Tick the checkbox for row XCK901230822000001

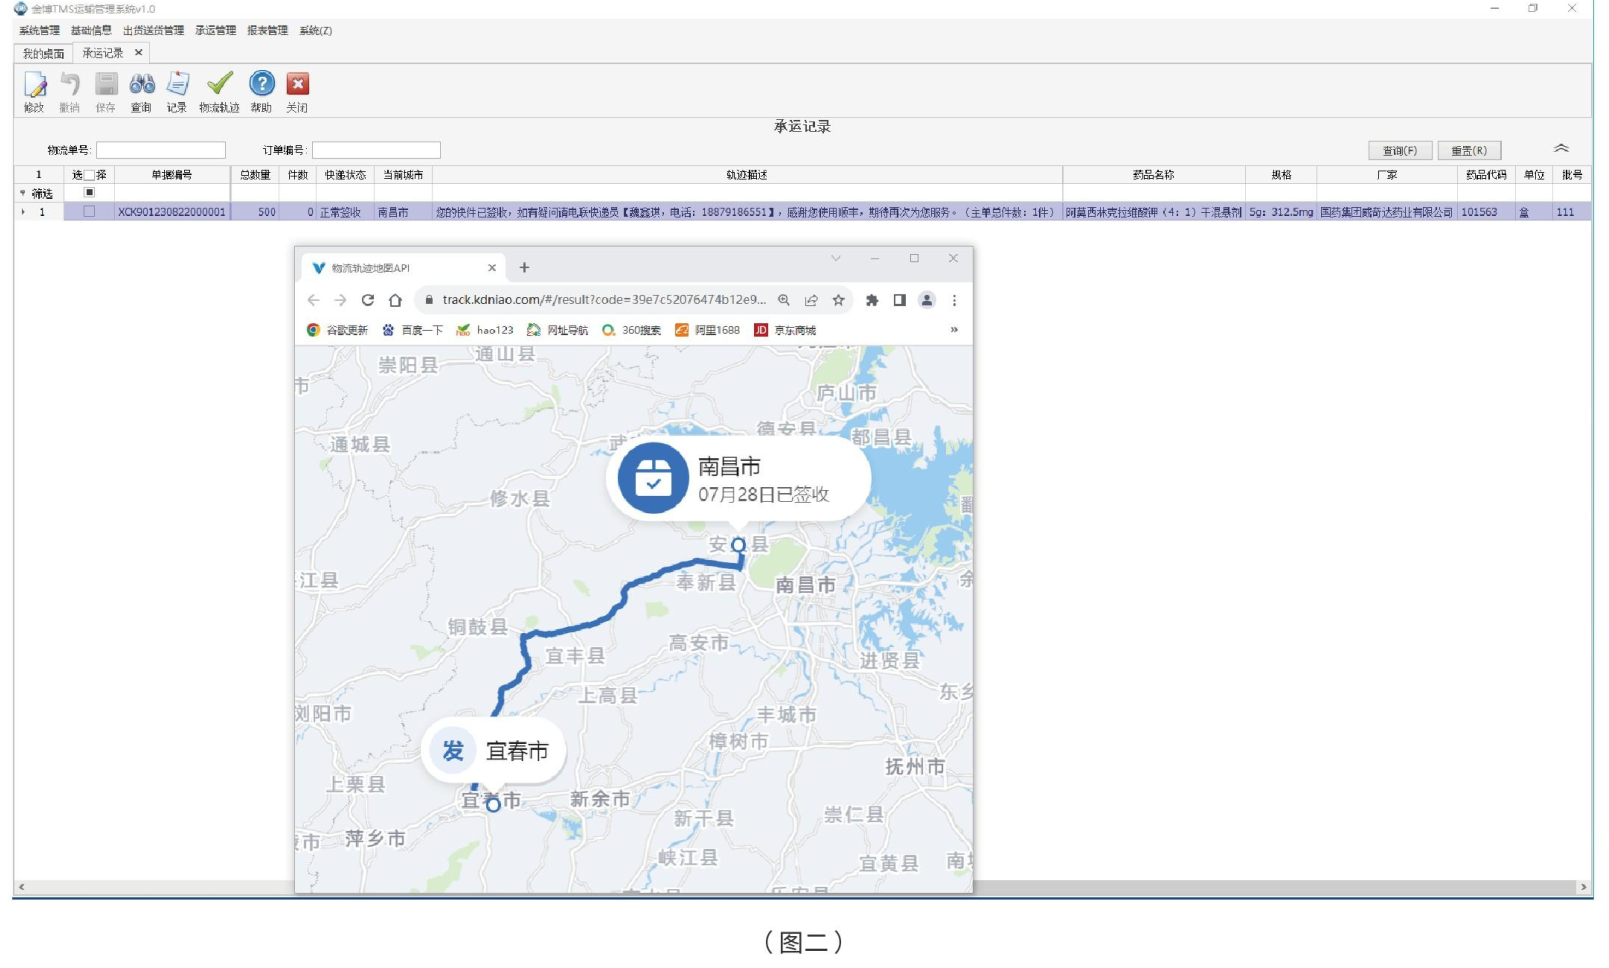point(89,212)
